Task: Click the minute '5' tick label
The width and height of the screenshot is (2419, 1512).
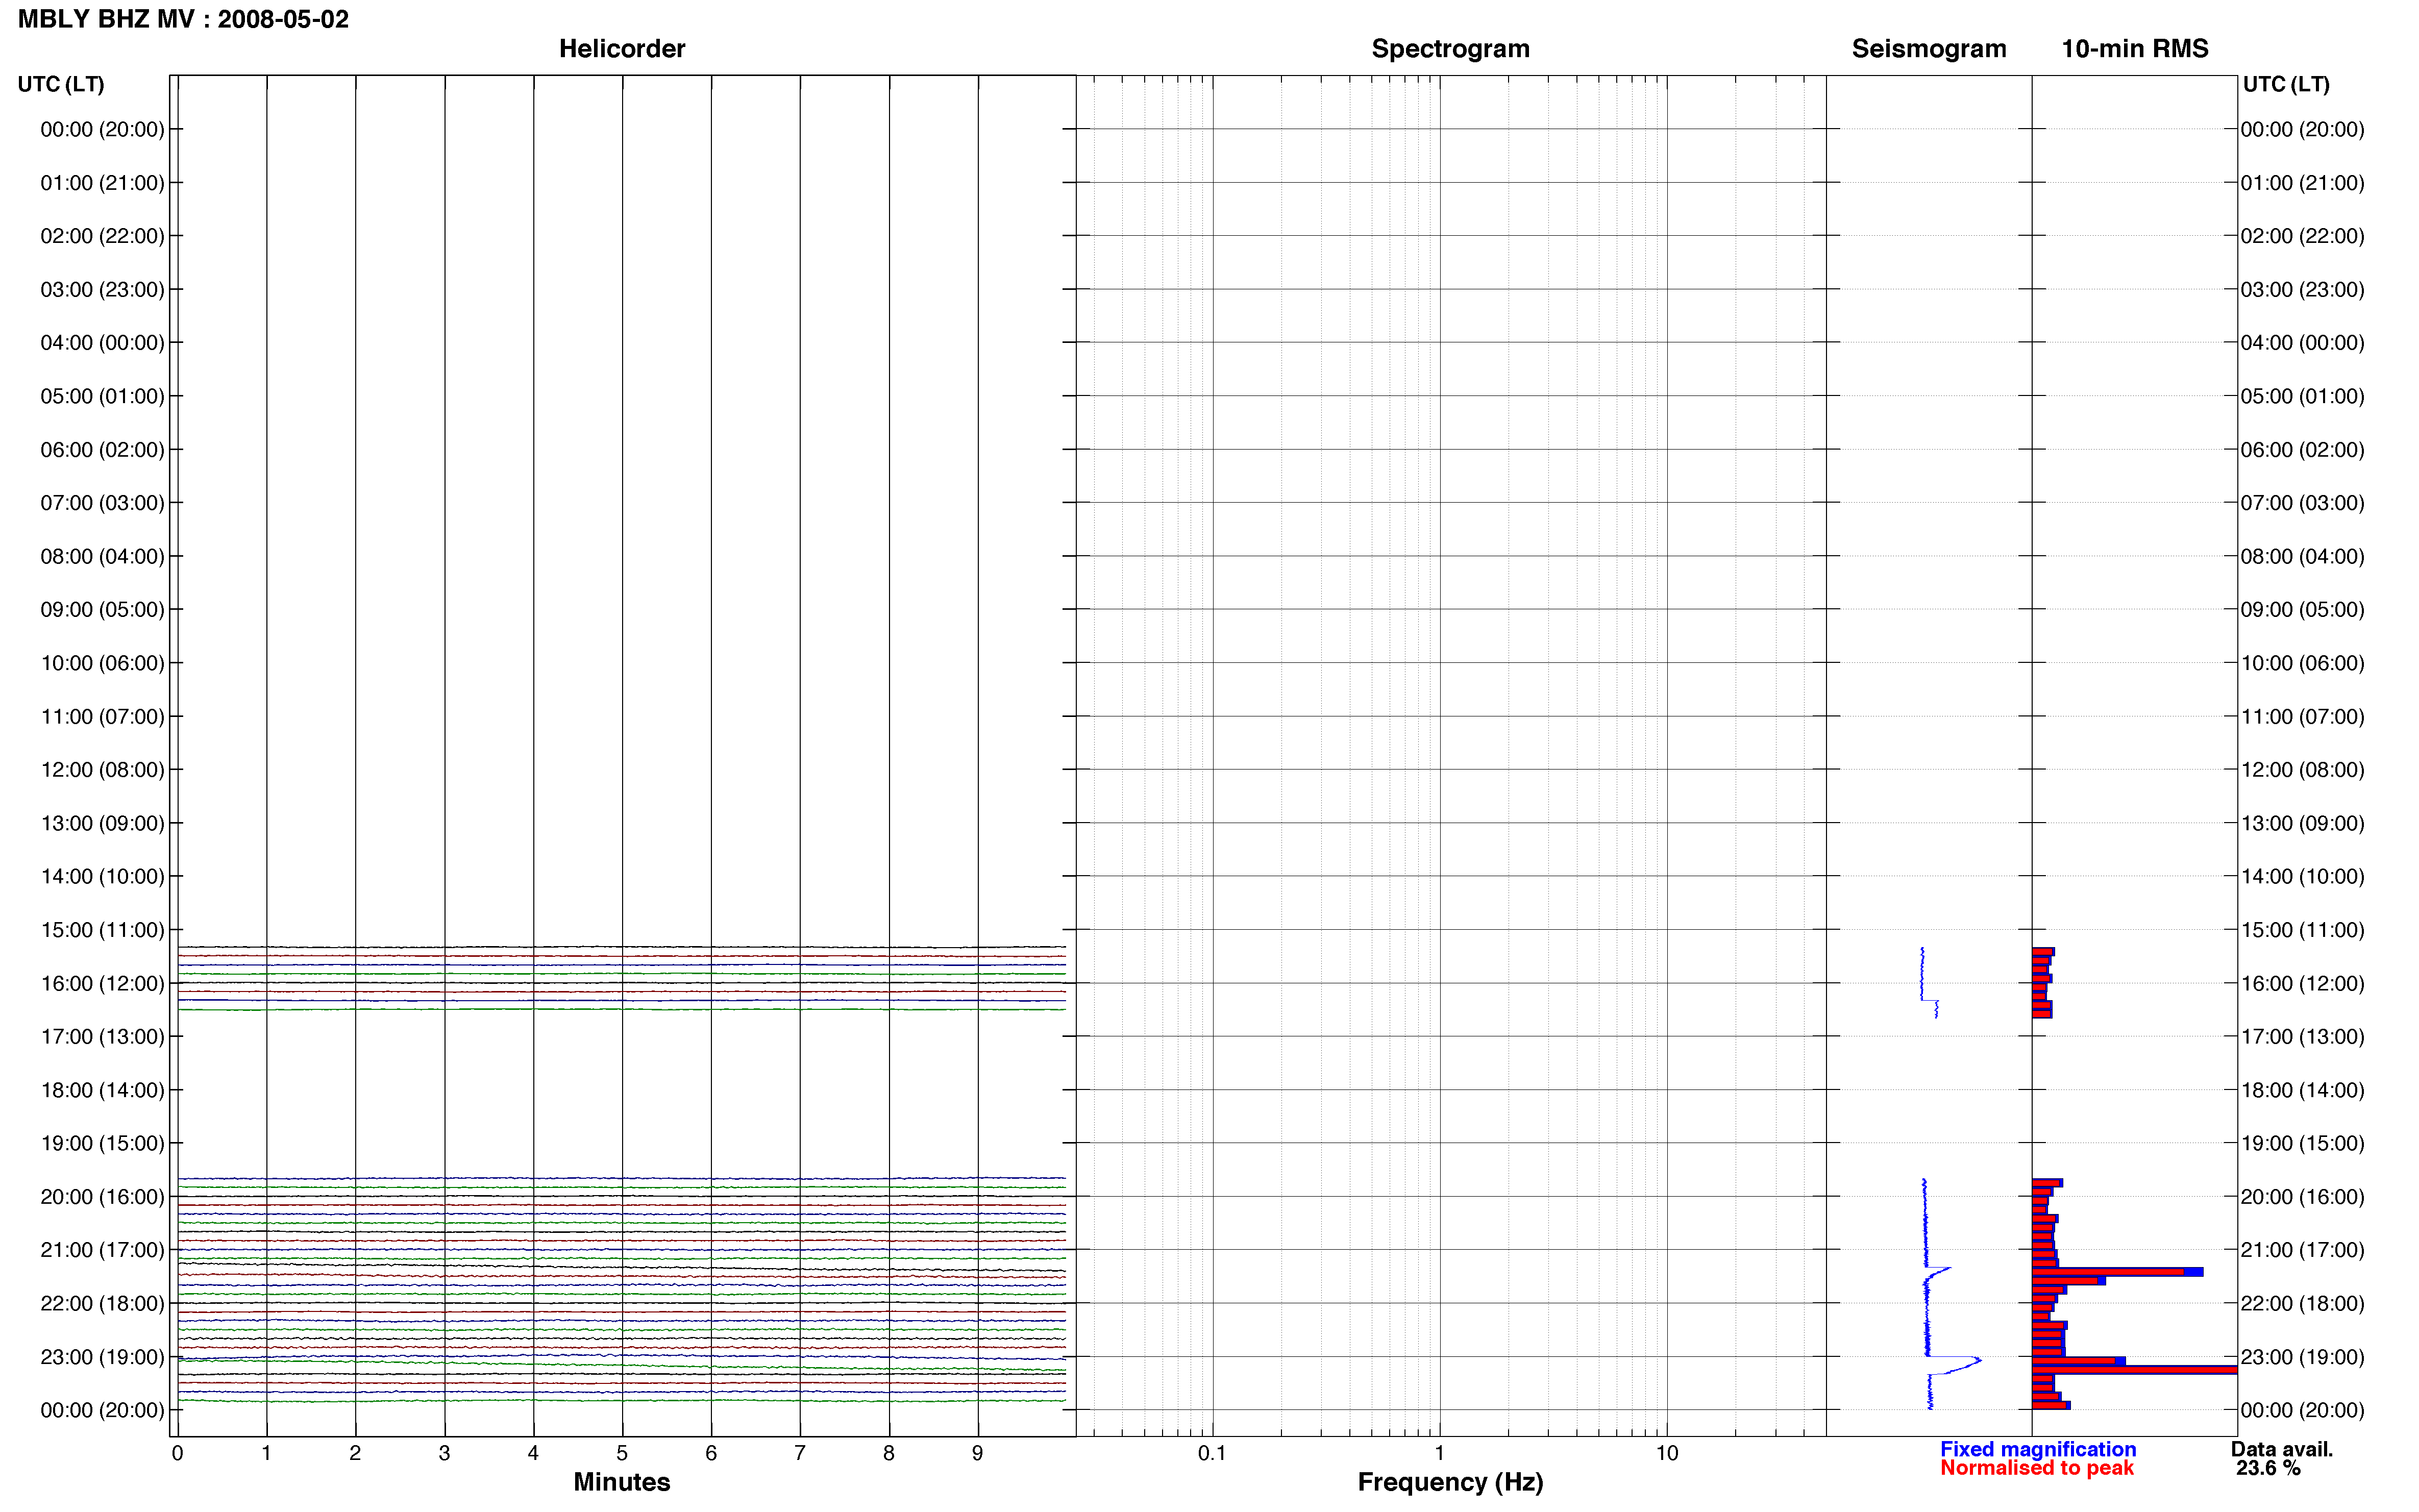Action: point(622,1453)
